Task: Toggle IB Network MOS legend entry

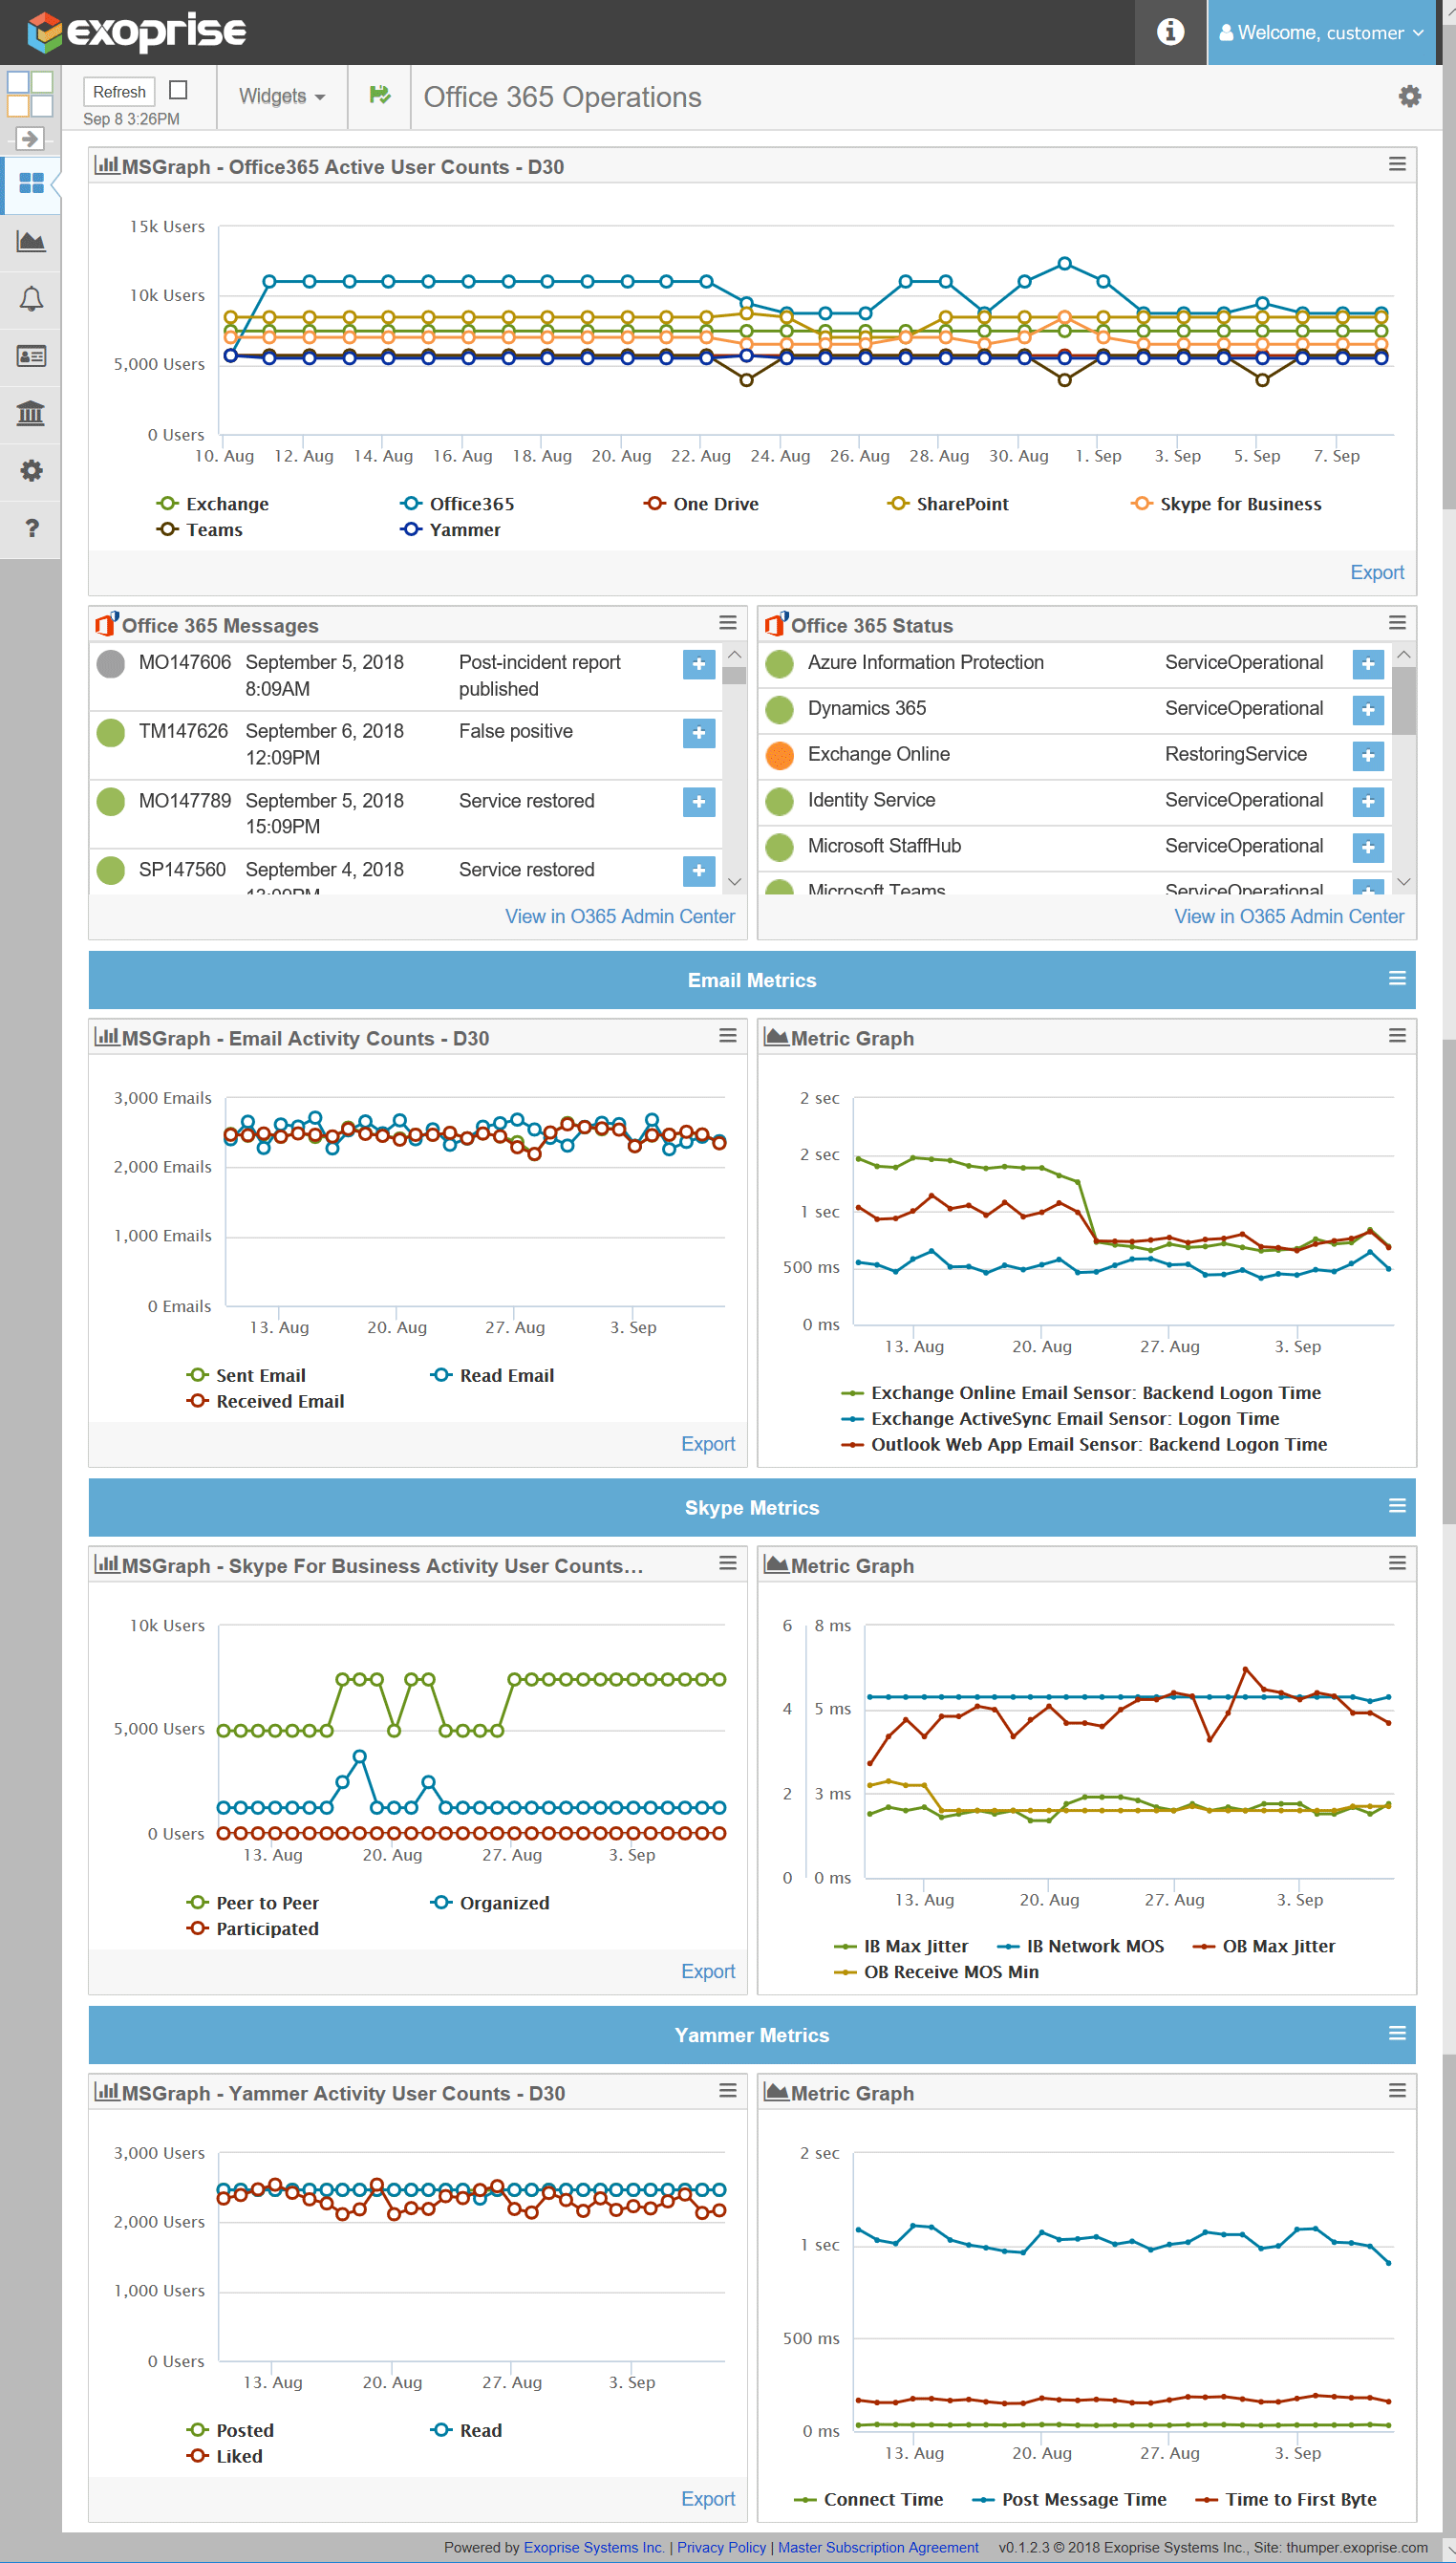Action: click(x=1080, y=1945)
